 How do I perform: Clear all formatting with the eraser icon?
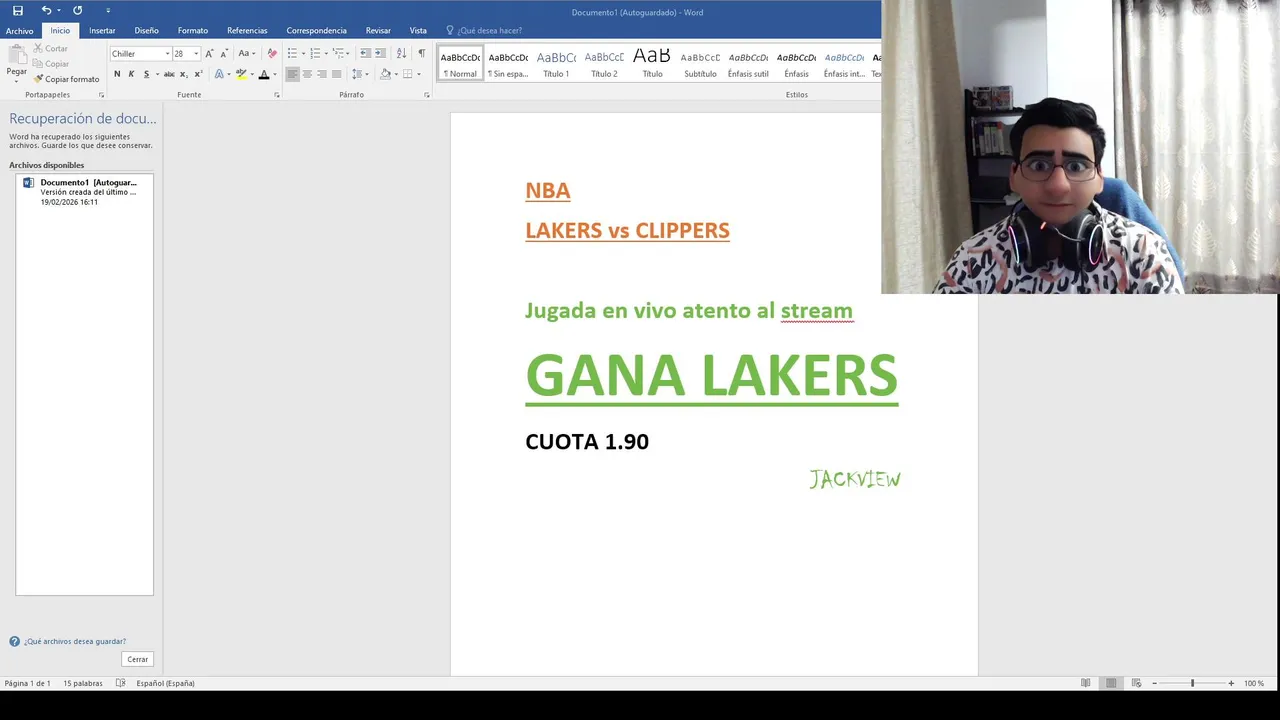272,53
